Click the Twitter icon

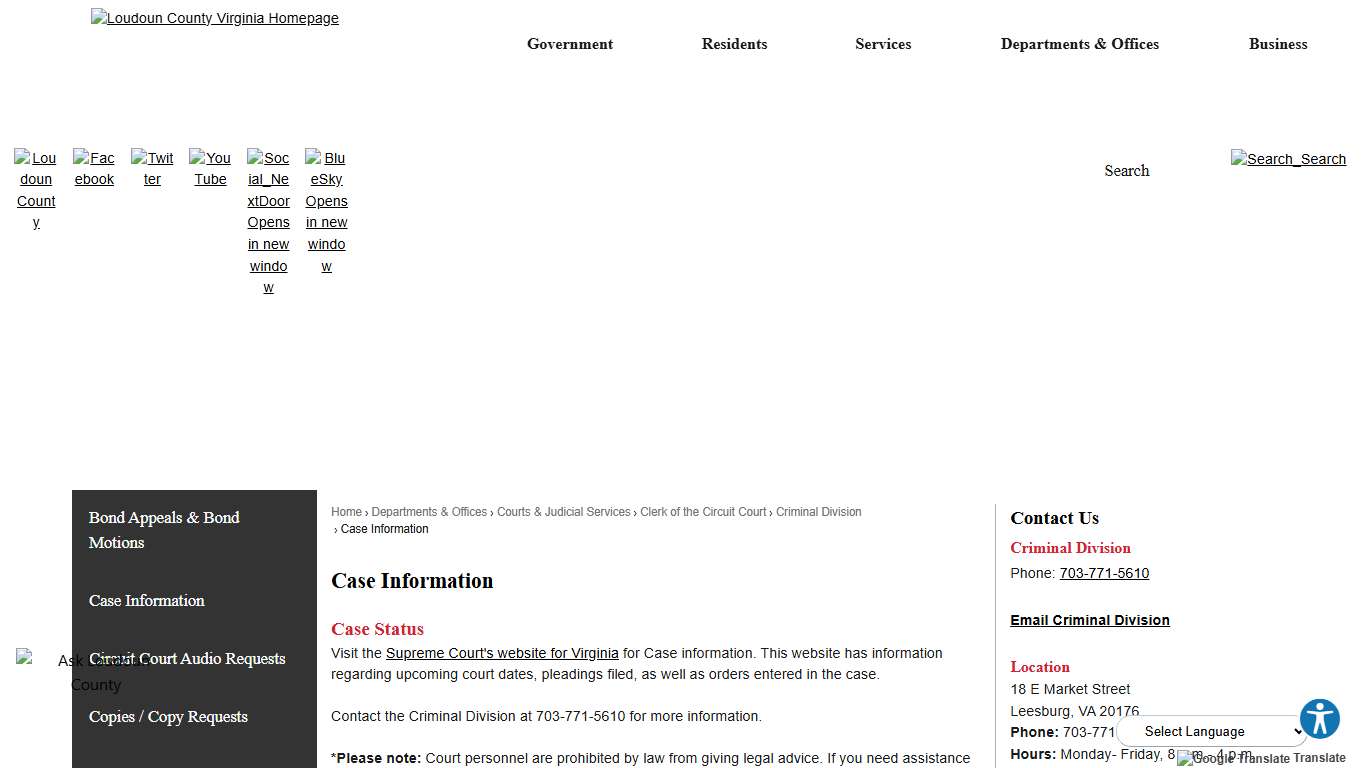pyautogui.click(x=152, y=168)
